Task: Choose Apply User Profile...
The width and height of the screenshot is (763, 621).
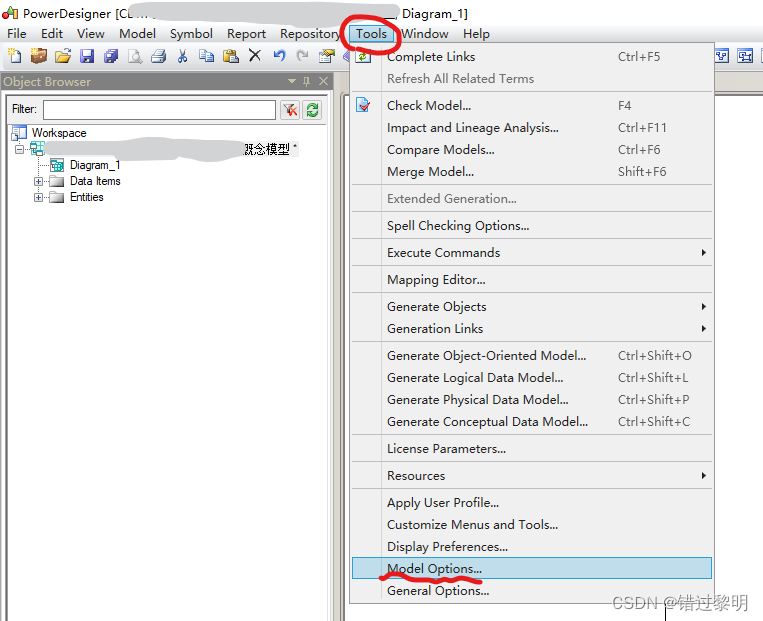Action: (532, 503)
